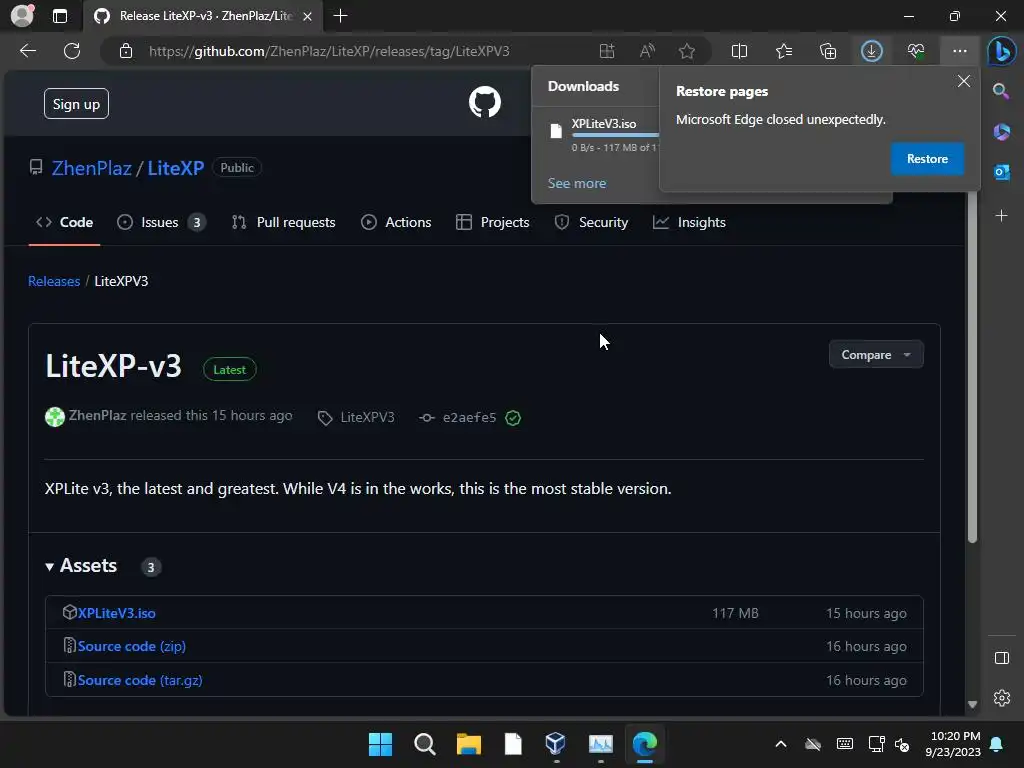Open Outlook sidebar icon
The width and height of the screenshot is (1024, 768).
click(x=1001, y=172)
